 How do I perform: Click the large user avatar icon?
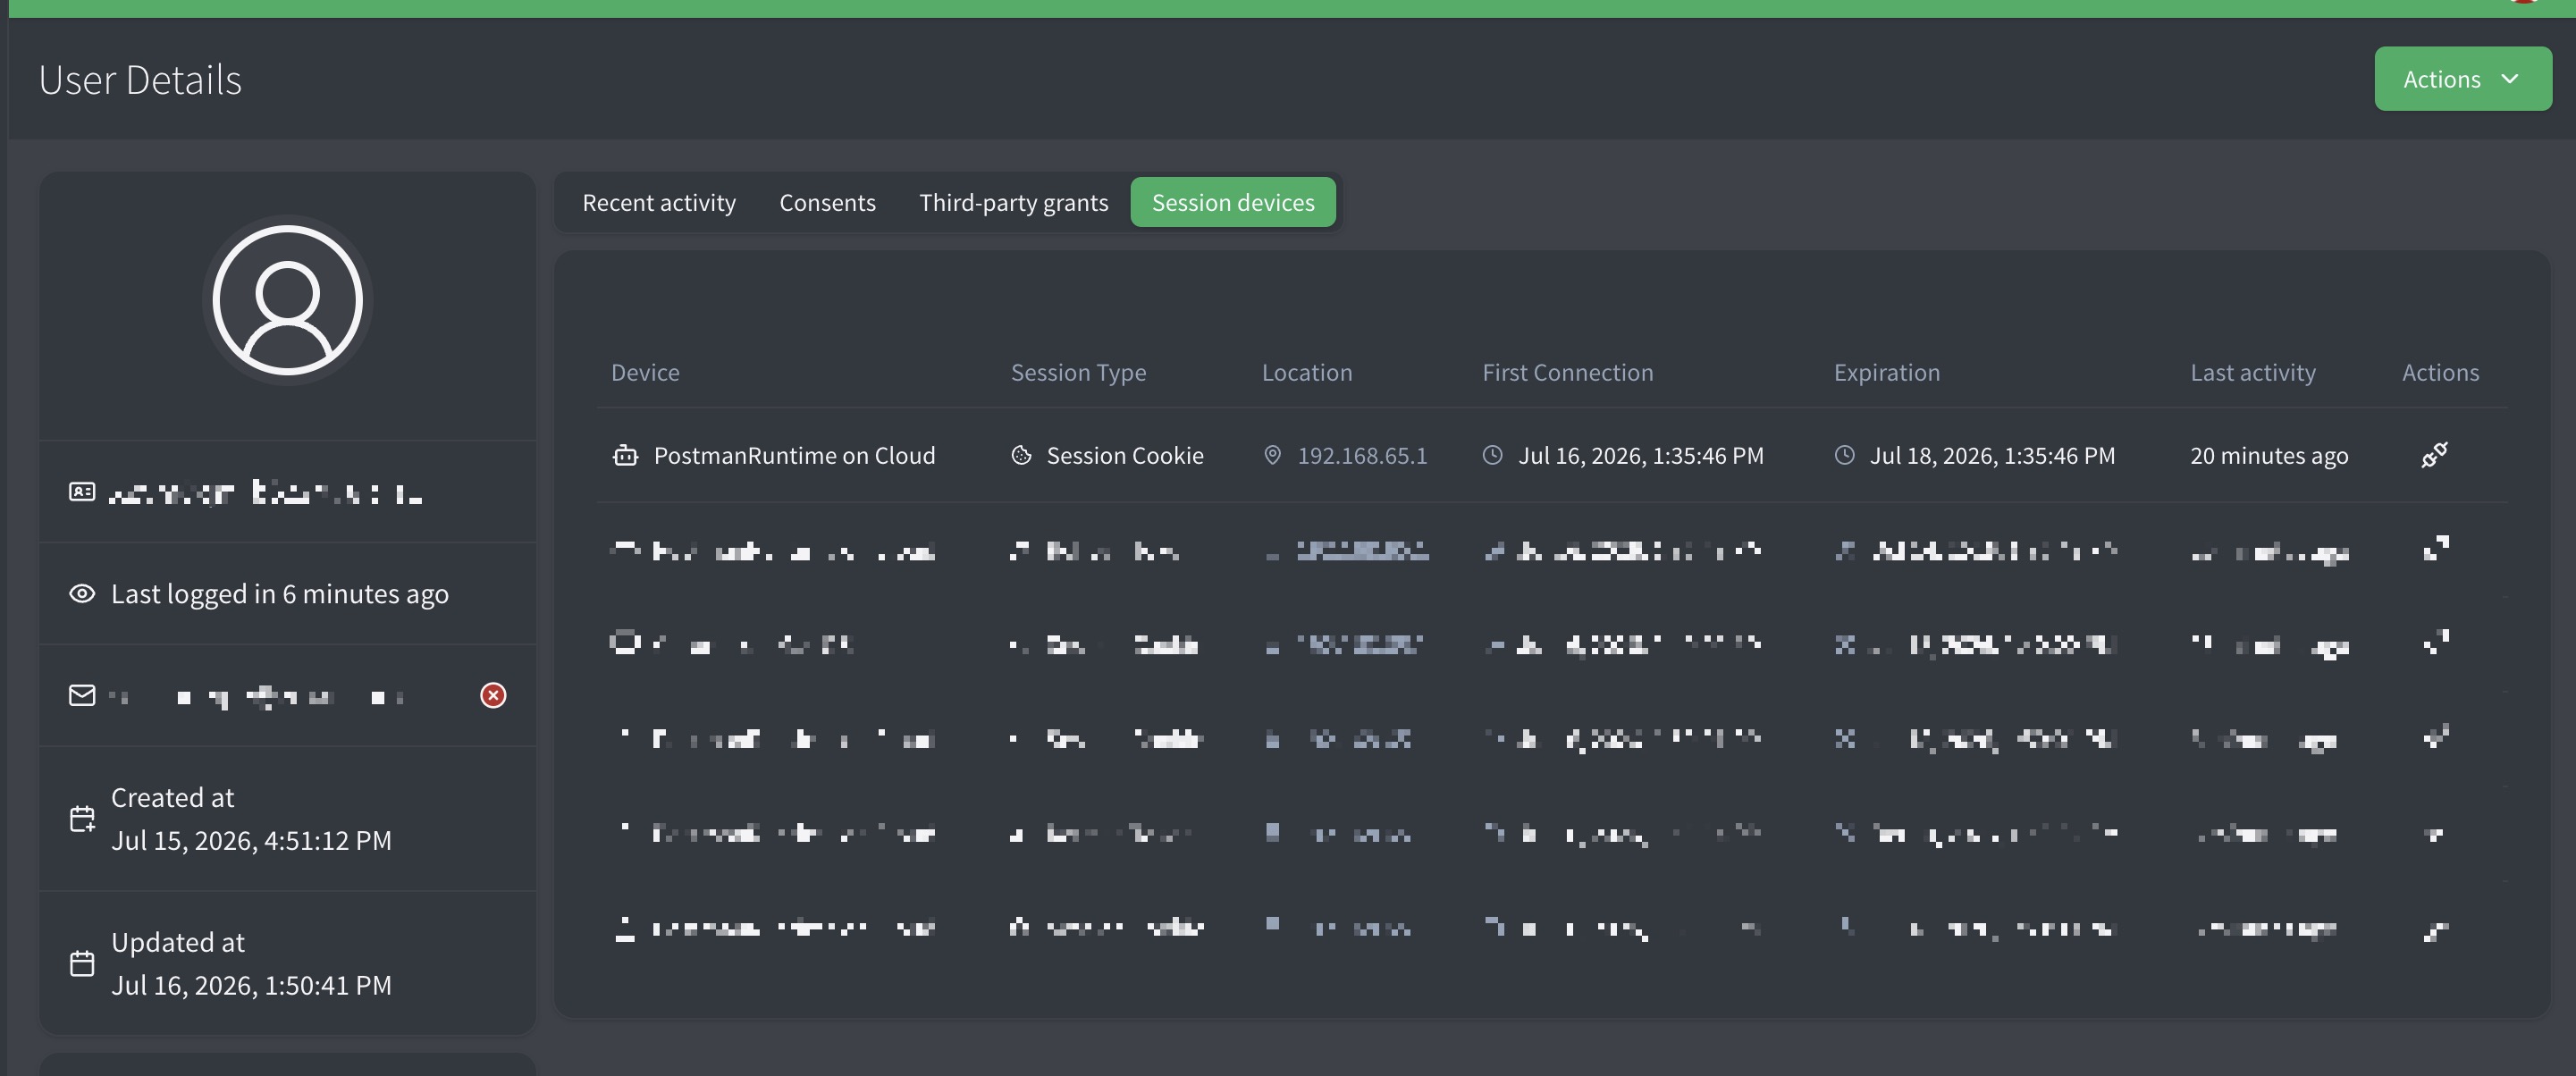click(287, 301)
